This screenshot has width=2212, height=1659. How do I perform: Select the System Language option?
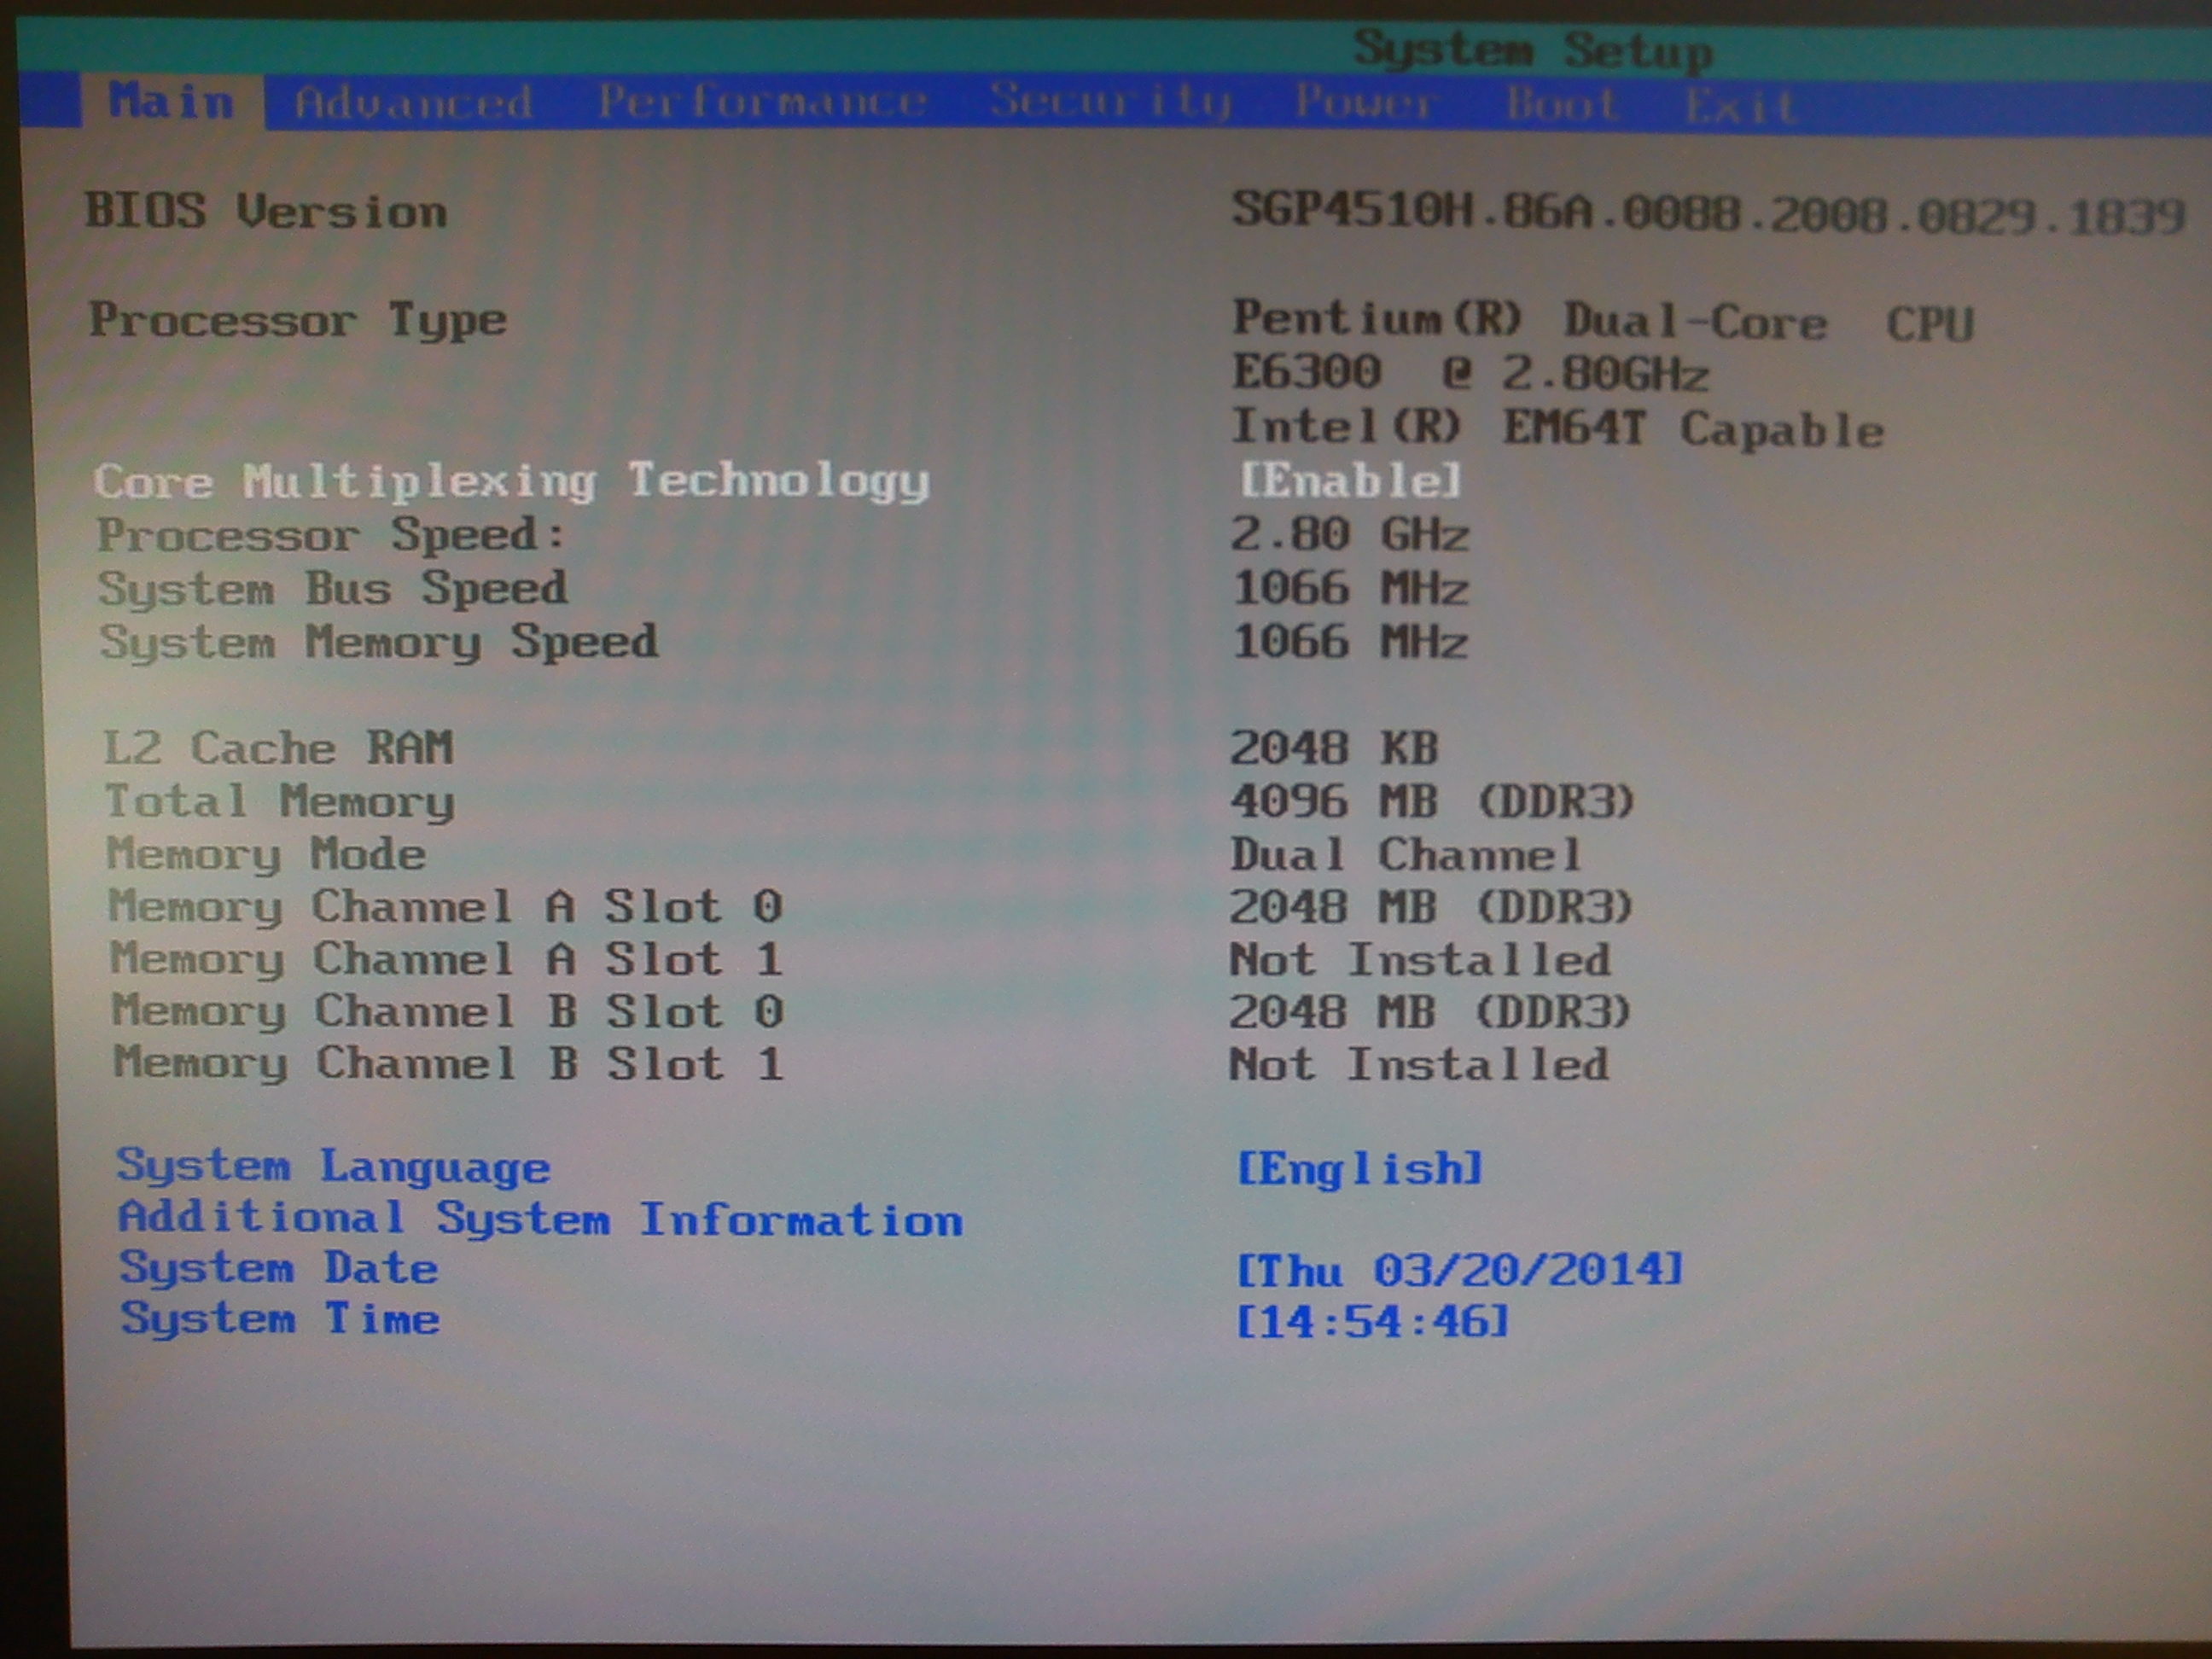tap(333, 1166)
